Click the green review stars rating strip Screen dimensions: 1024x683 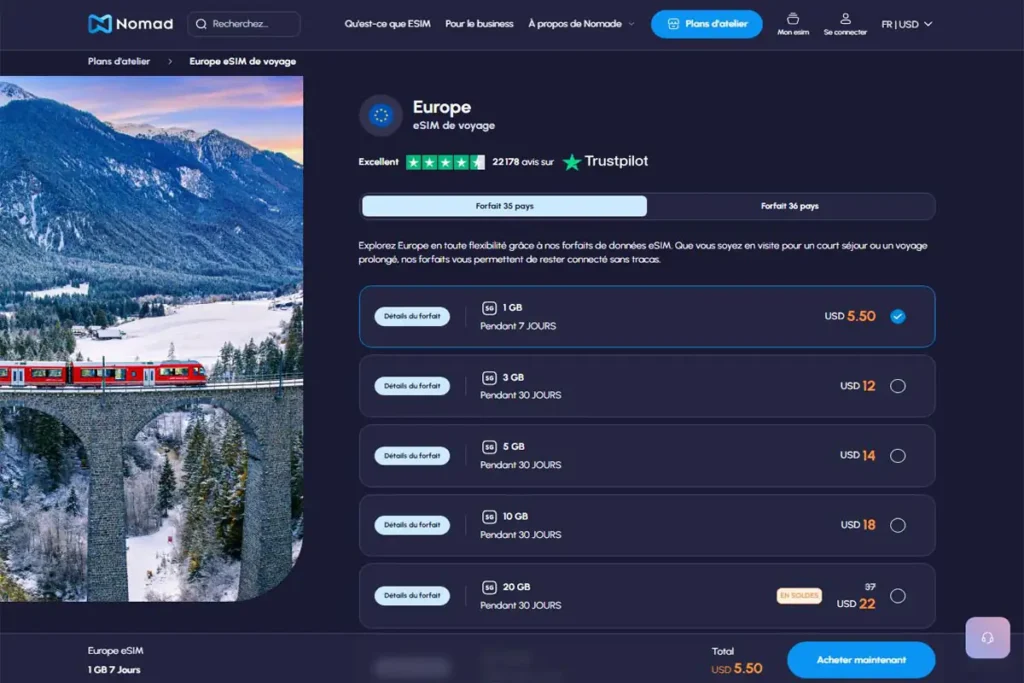pyautogui.click(x=445, y=161)
